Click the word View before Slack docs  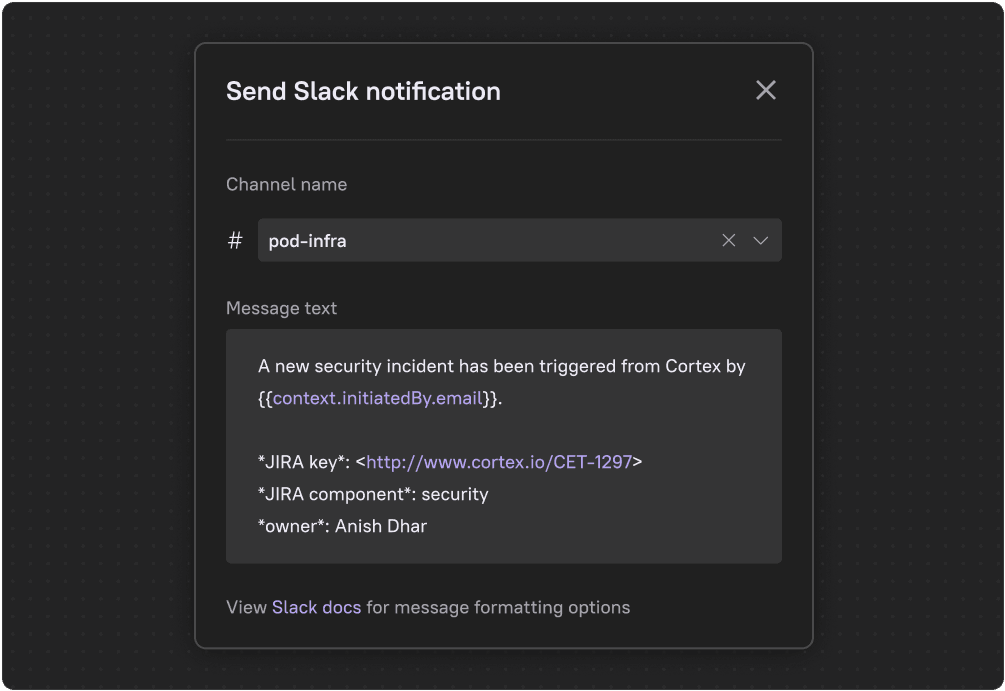point(246,607)
